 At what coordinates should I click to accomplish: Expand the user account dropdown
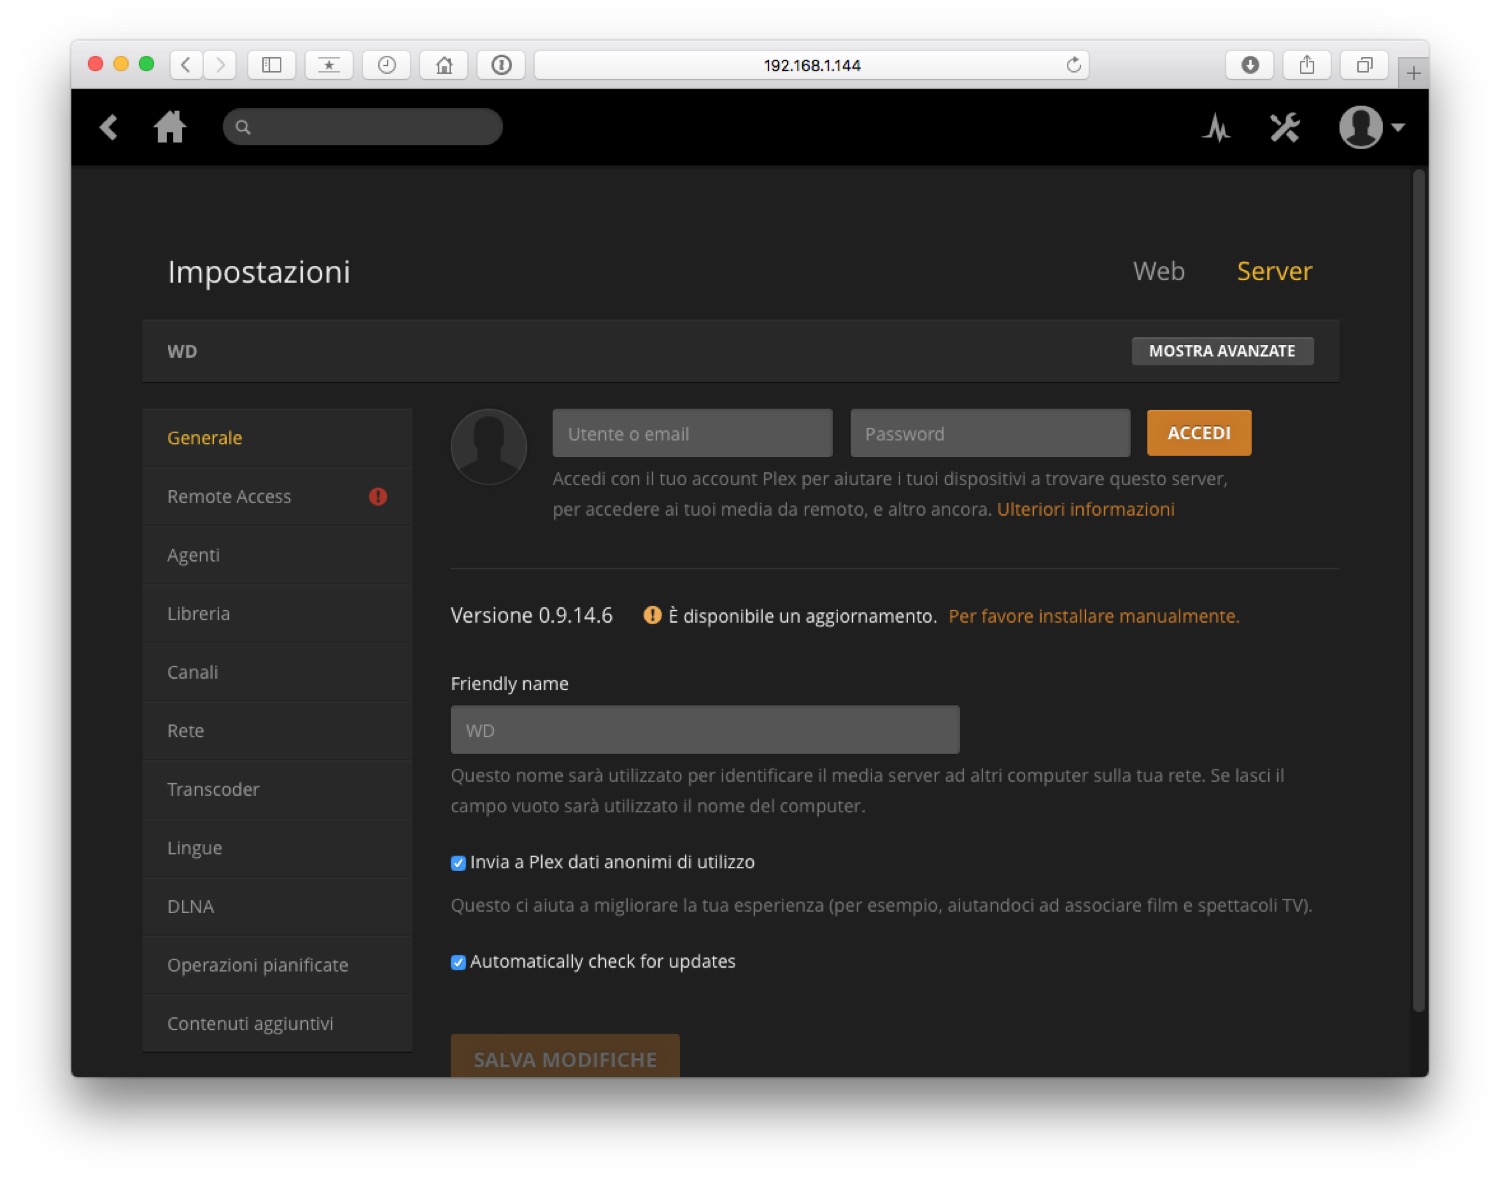coord(1372,128)
